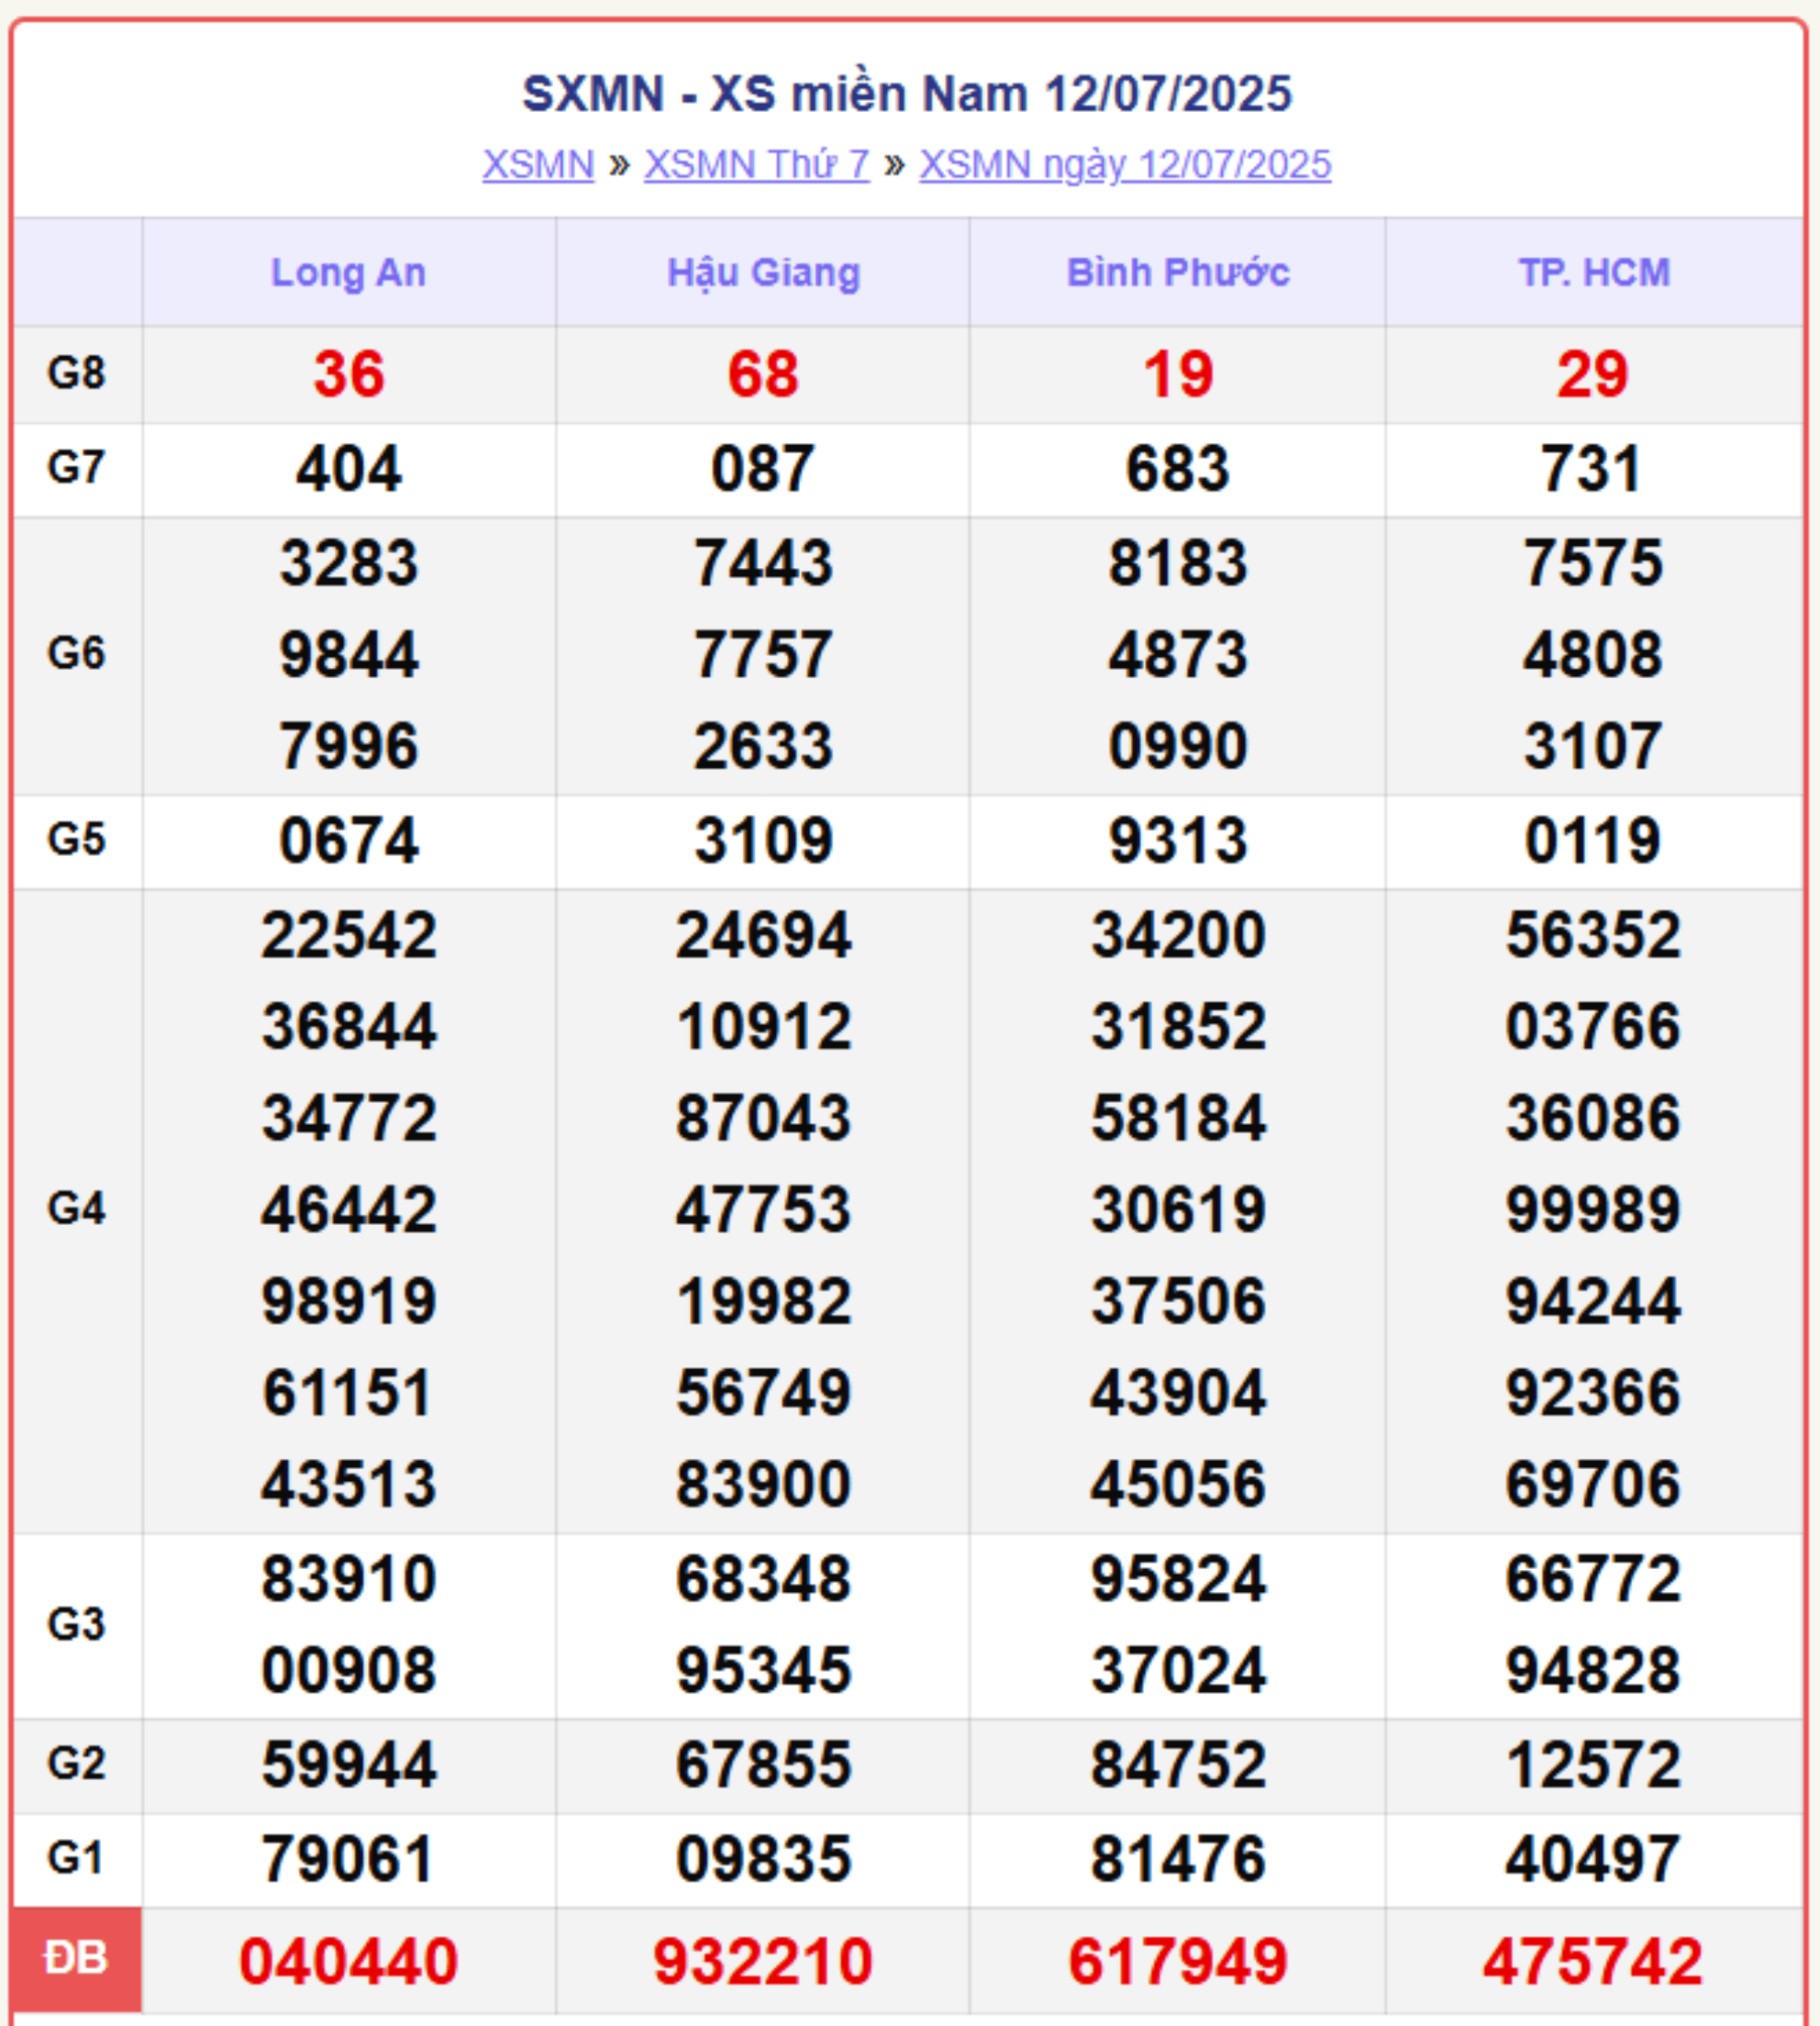This screenshot has width=1820, height=2026.
Task: Click Hậu Giang special prize 932210
Action: click(763, 1960)
